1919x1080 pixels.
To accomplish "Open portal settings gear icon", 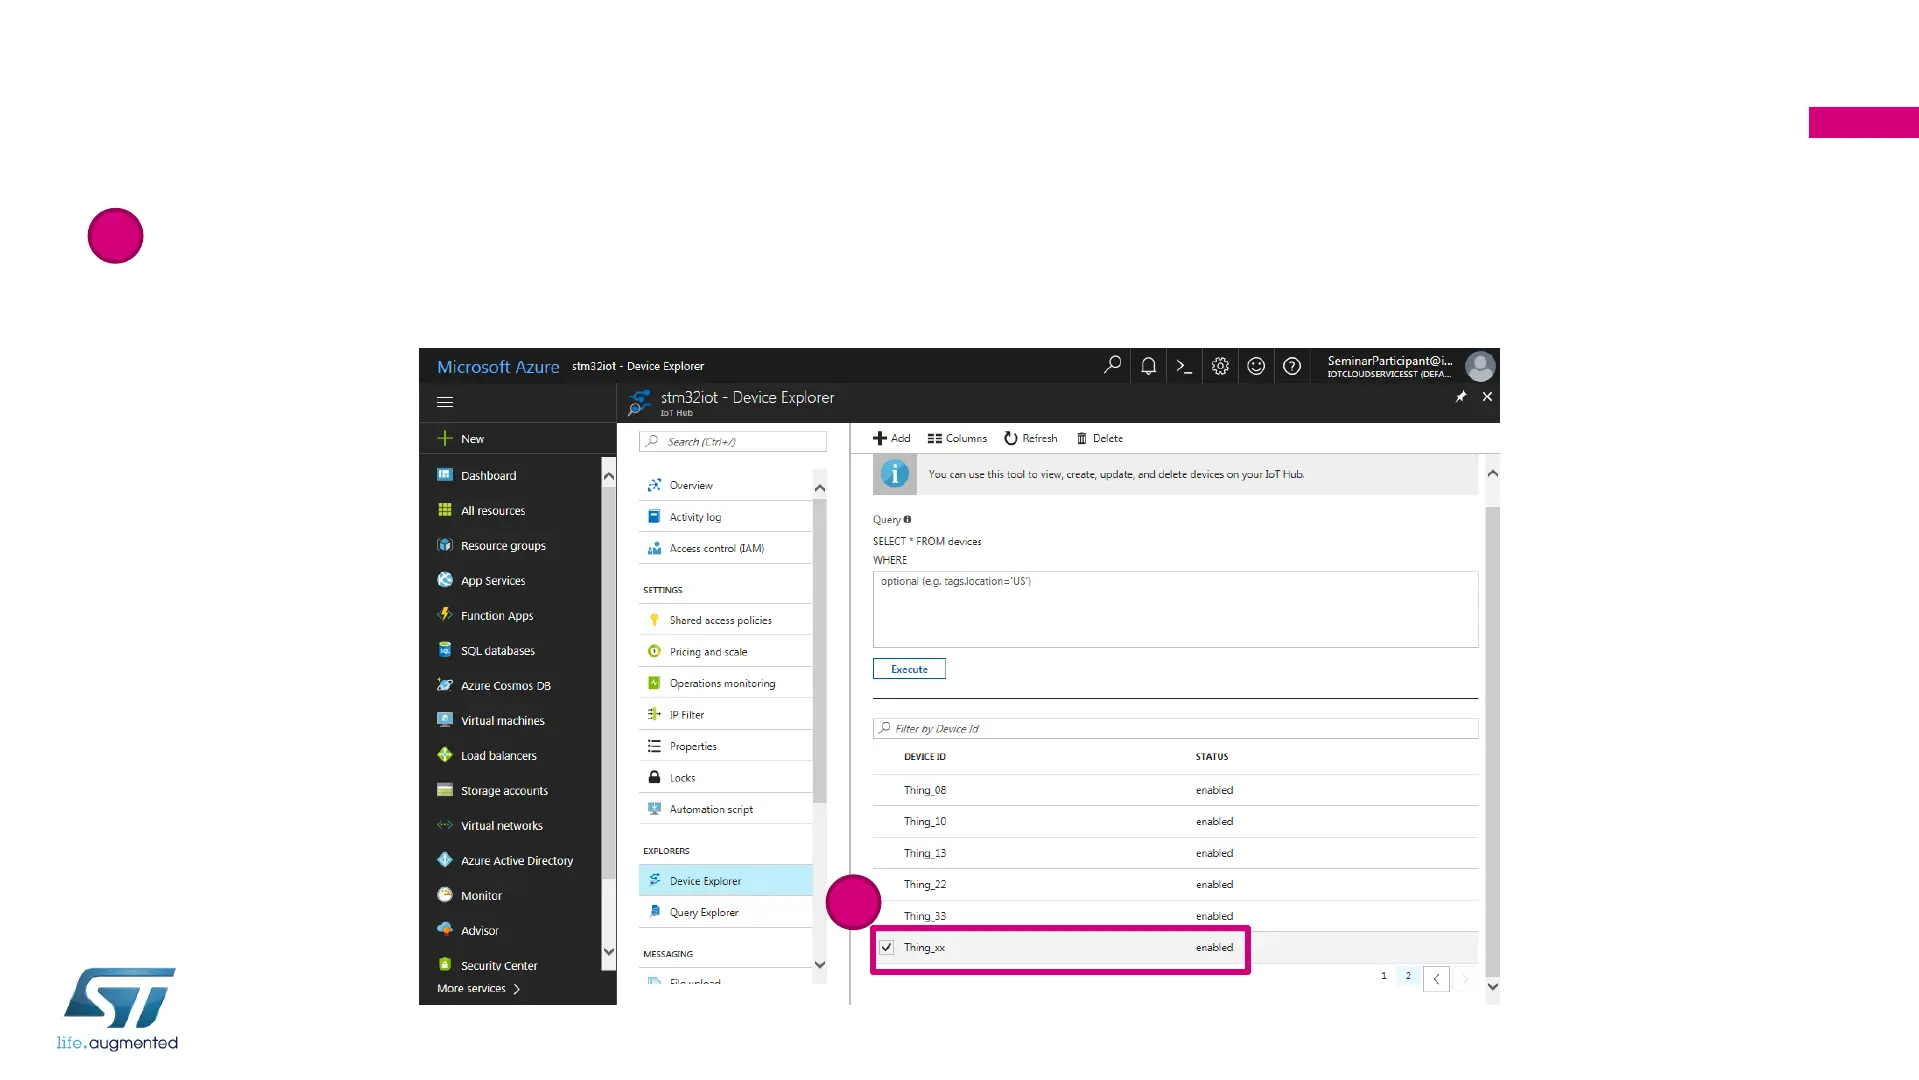I will 1220,366.
